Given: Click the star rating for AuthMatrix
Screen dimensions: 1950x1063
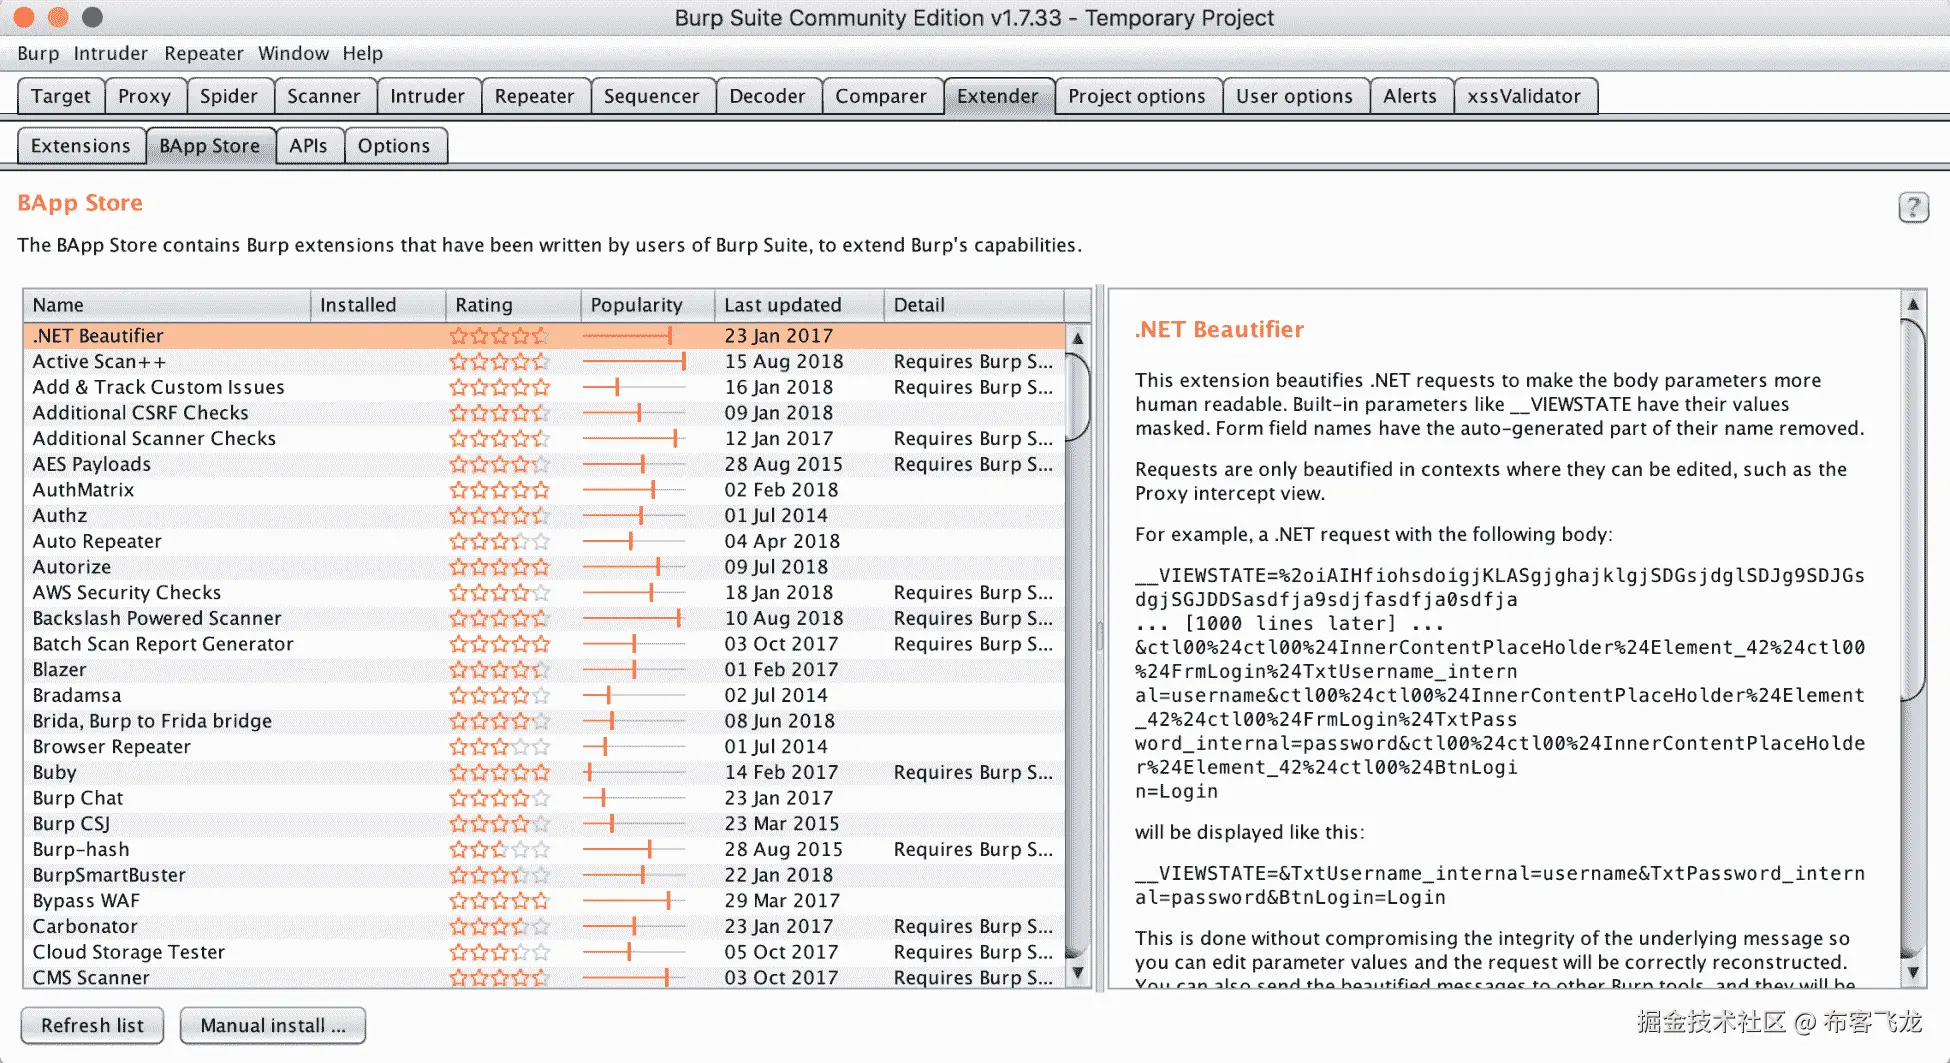Looking at the screenshot, I should tap(499, 490).
